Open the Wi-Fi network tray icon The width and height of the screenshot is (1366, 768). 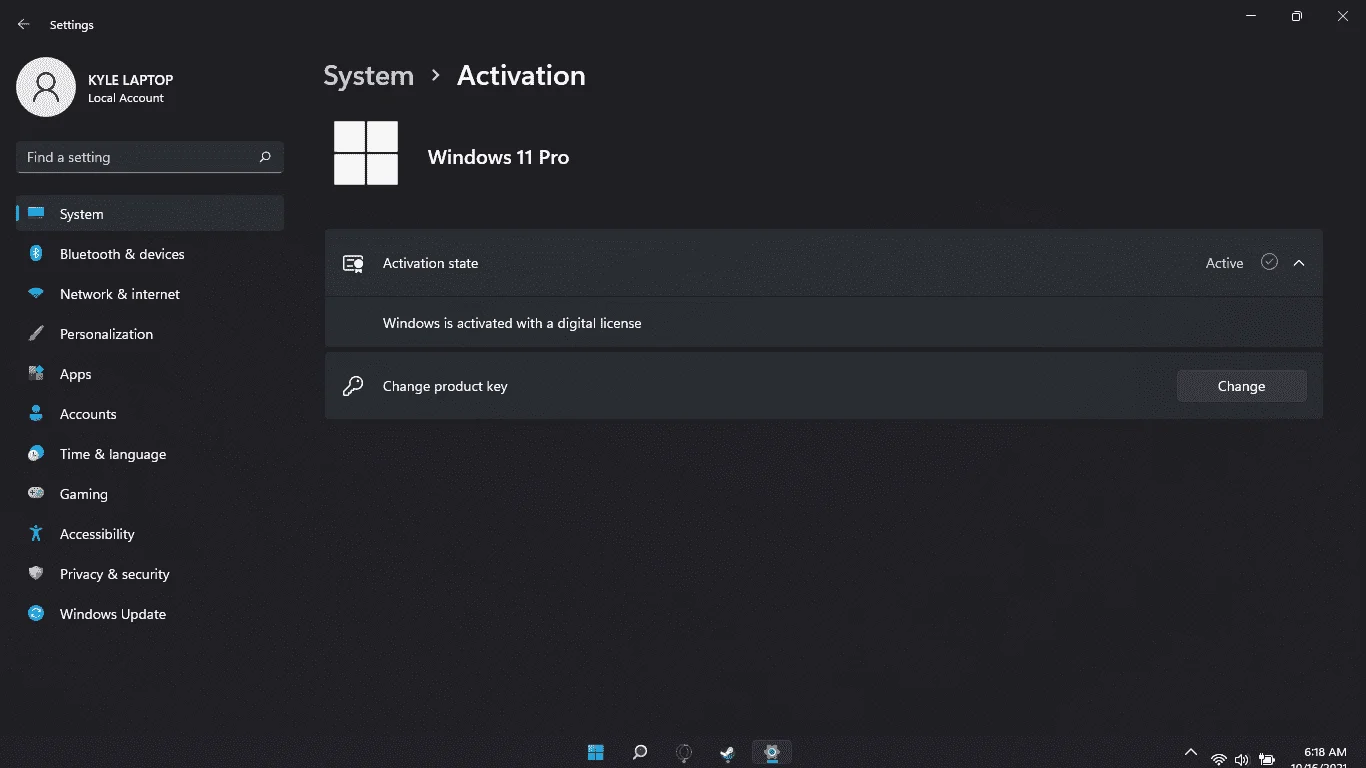click(1218, 759)
